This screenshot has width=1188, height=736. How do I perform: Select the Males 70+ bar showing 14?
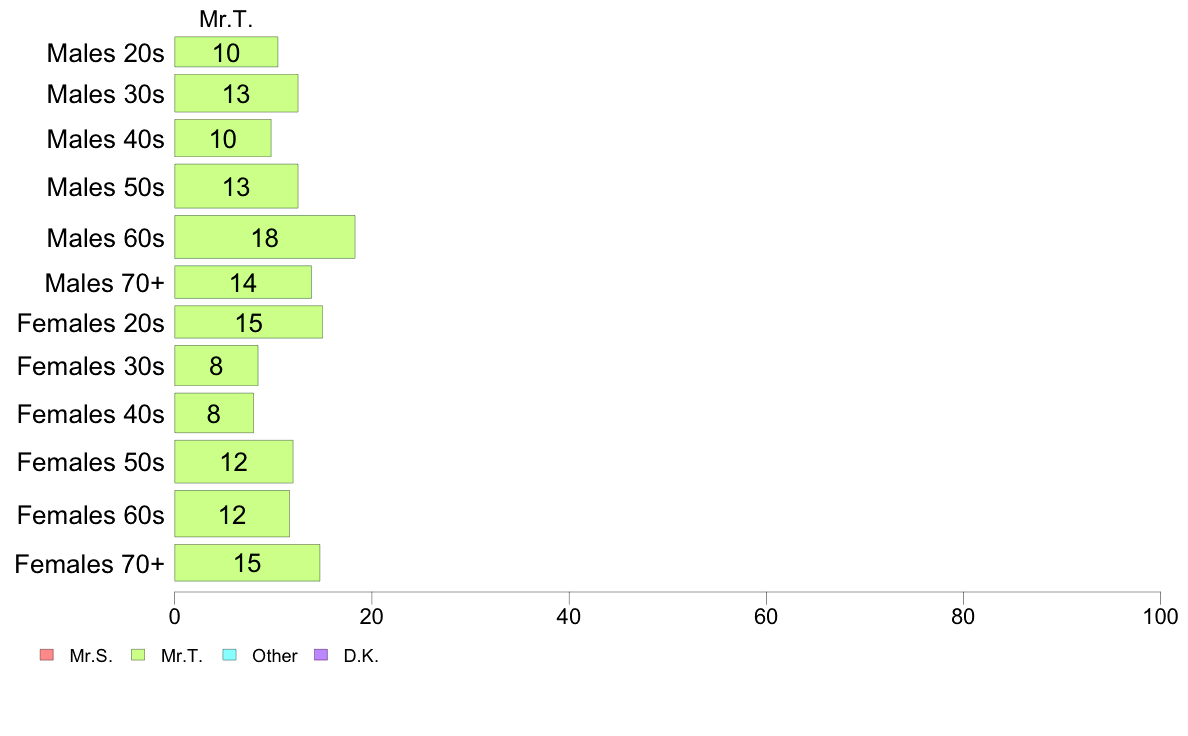pyautogui.click(x=243, y=282)
